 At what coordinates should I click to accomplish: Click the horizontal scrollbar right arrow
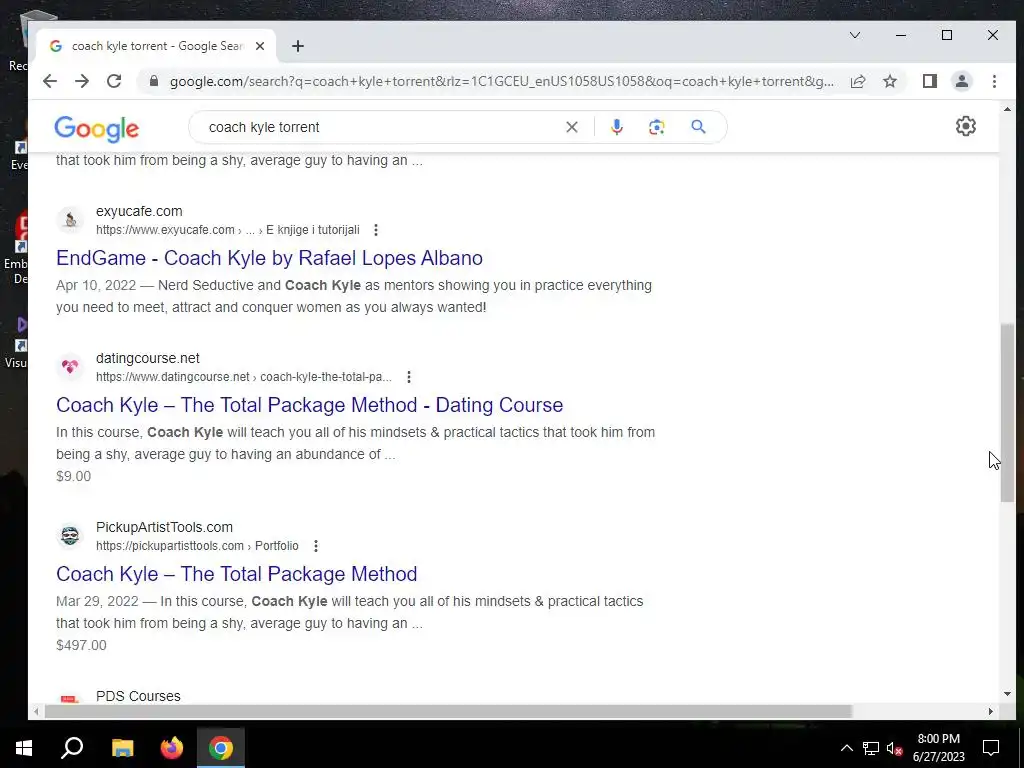tap(991, 711)
